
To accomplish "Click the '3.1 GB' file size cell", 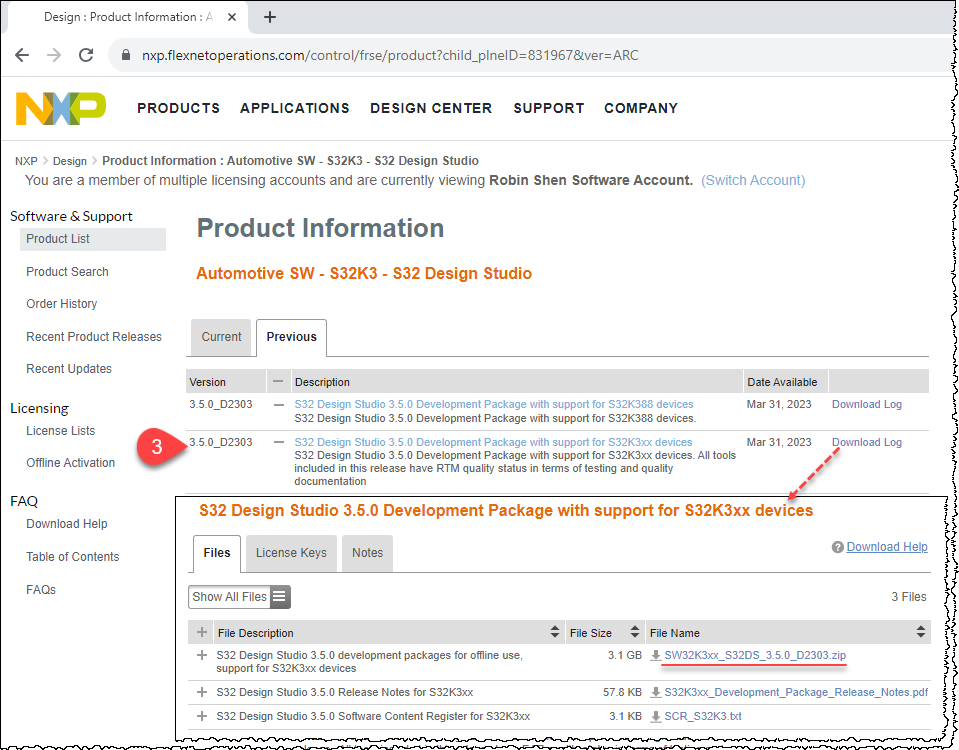I will pos(624,655).
